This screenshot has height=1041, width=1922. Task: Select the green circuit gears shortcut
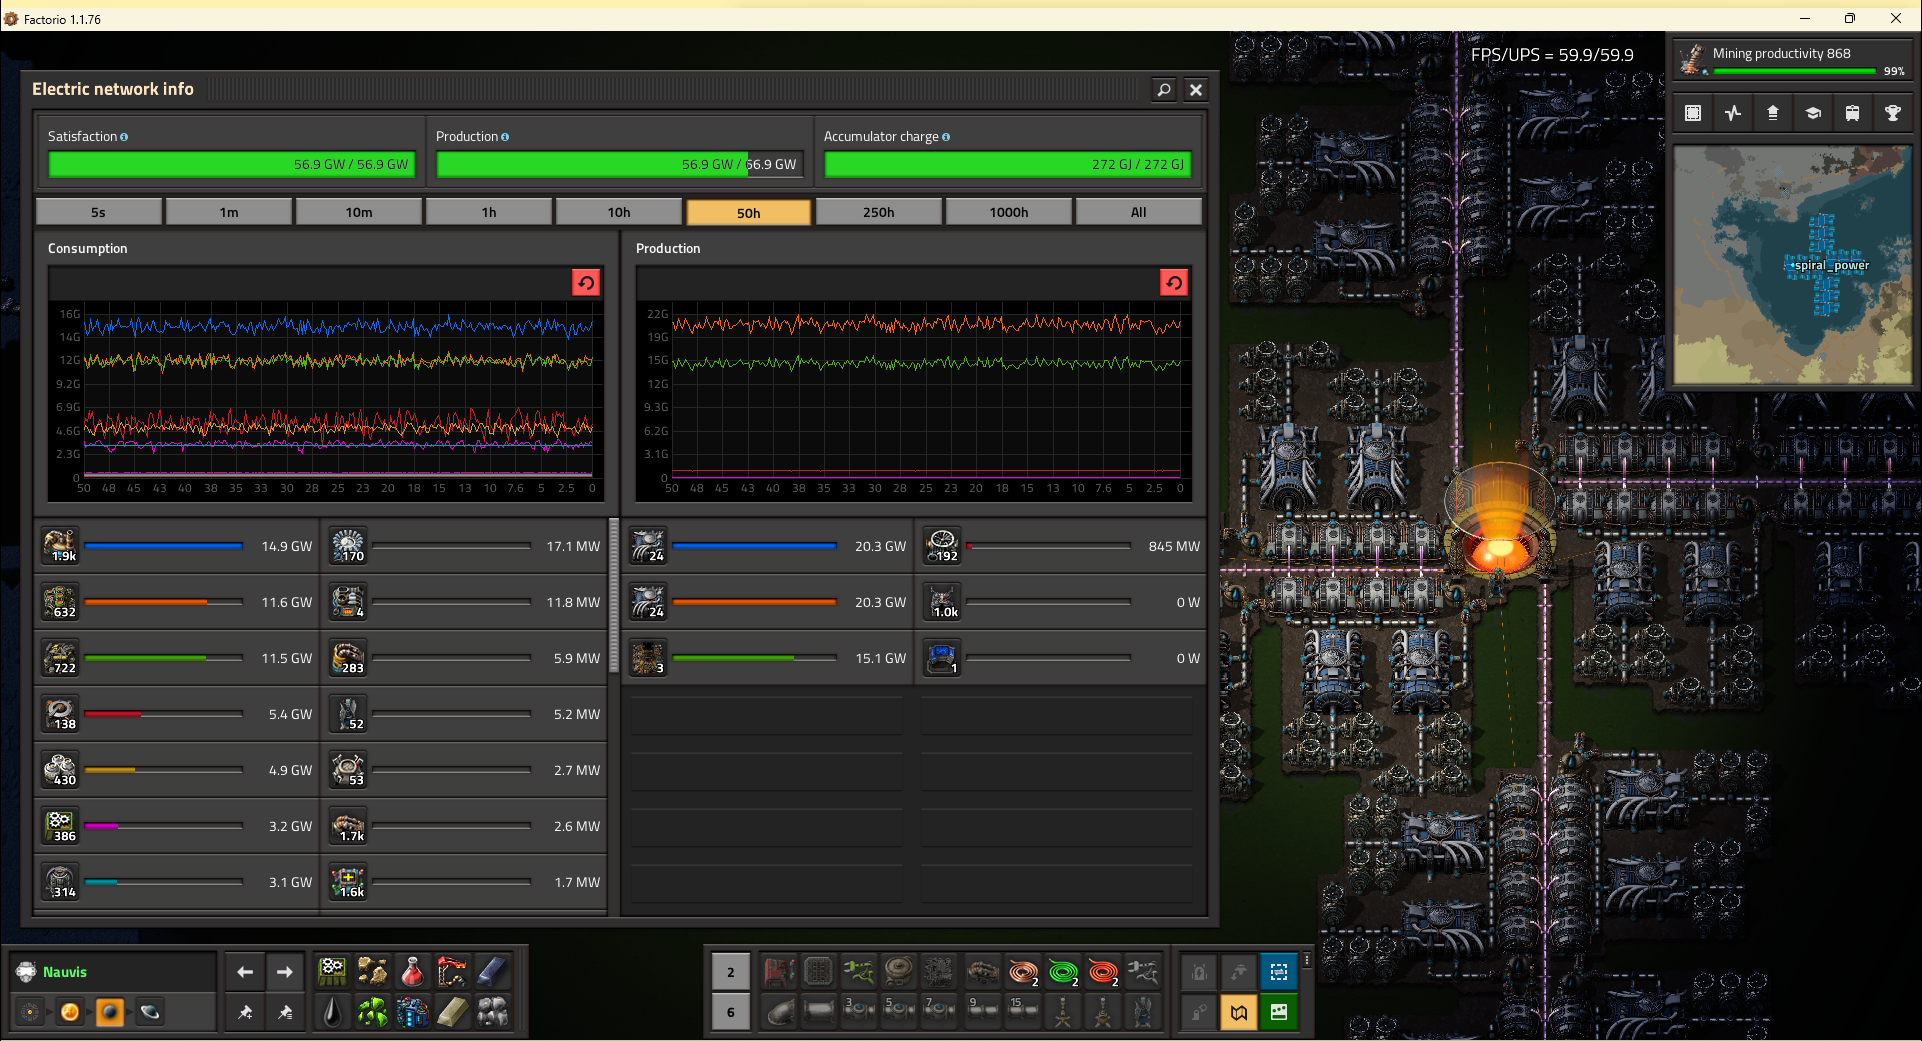click(x=332, y=971)
